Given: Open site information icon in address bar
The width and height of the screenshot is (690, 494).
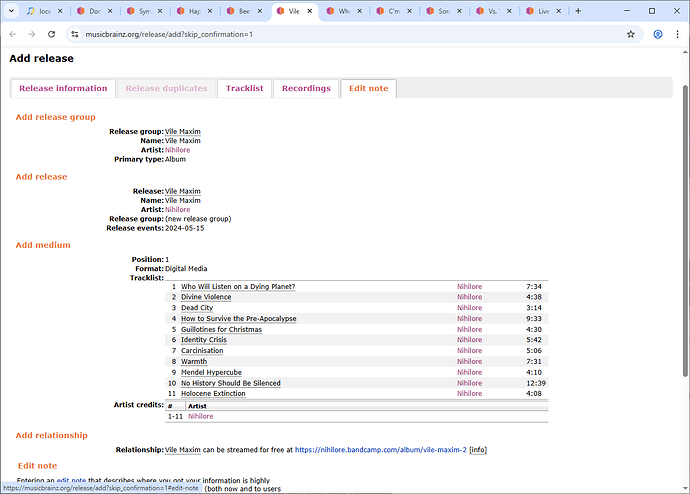Looking at the screenshot, I should tap(75, 34).
